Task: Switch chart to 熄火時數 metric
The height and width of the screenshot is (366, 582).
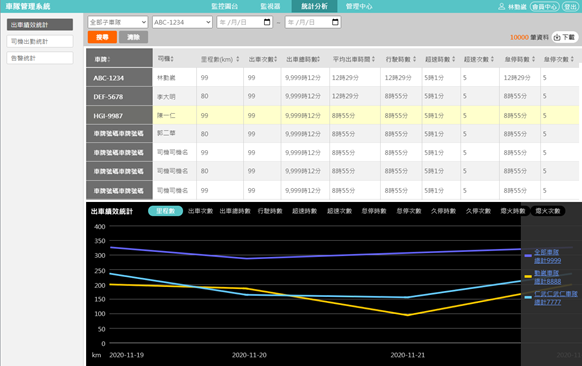Action: pos(513,211)
